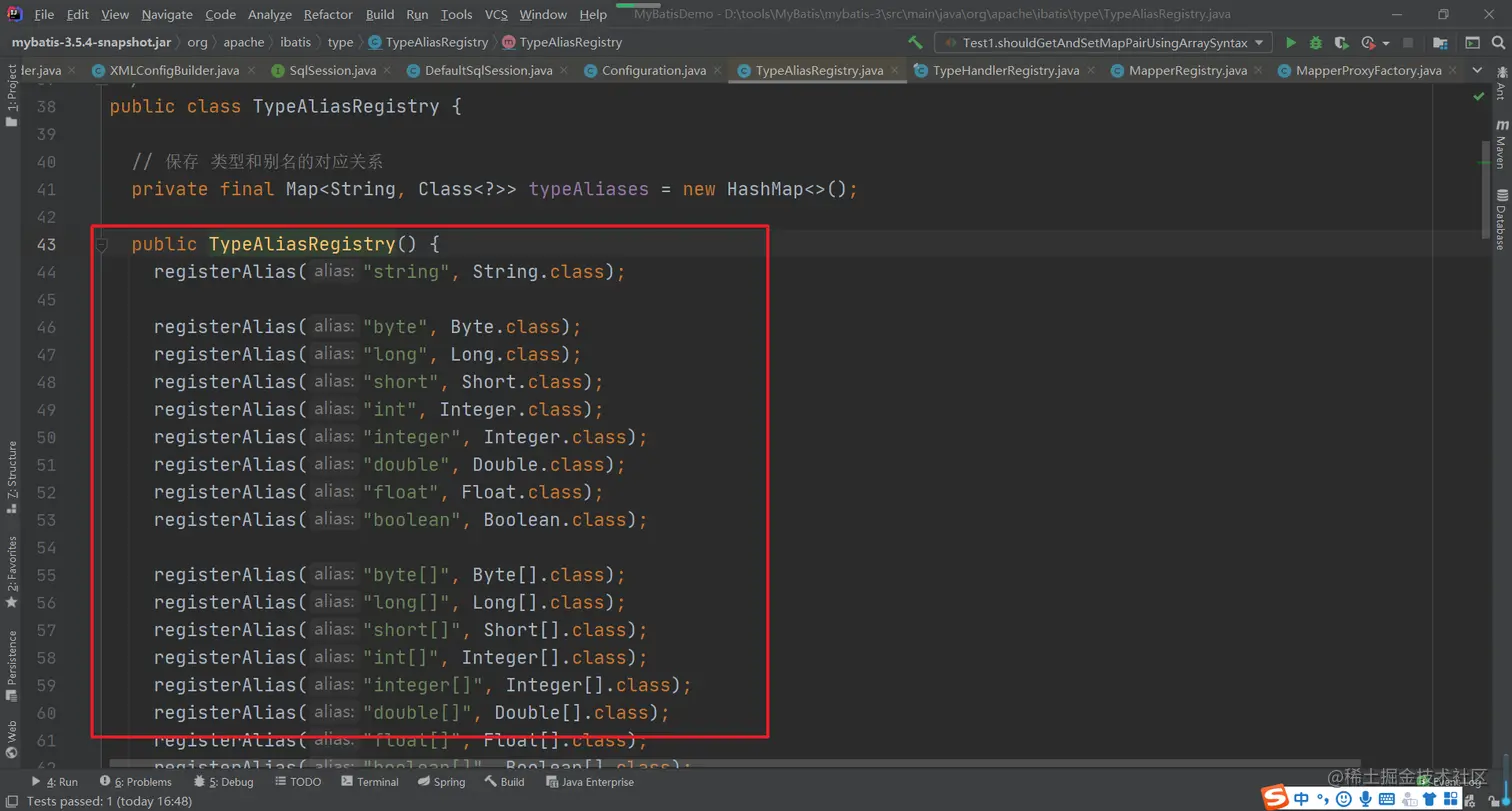Open the Problems tool window button
The width and height of the screenshot is (1512, 811).
tap(136, 782)
